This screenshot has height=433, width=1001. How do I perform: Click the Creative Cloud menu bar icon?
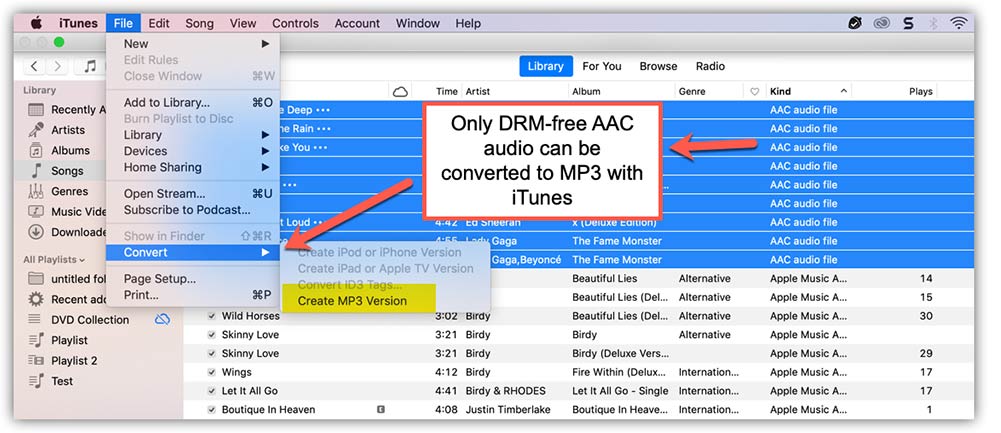(882, 24)
